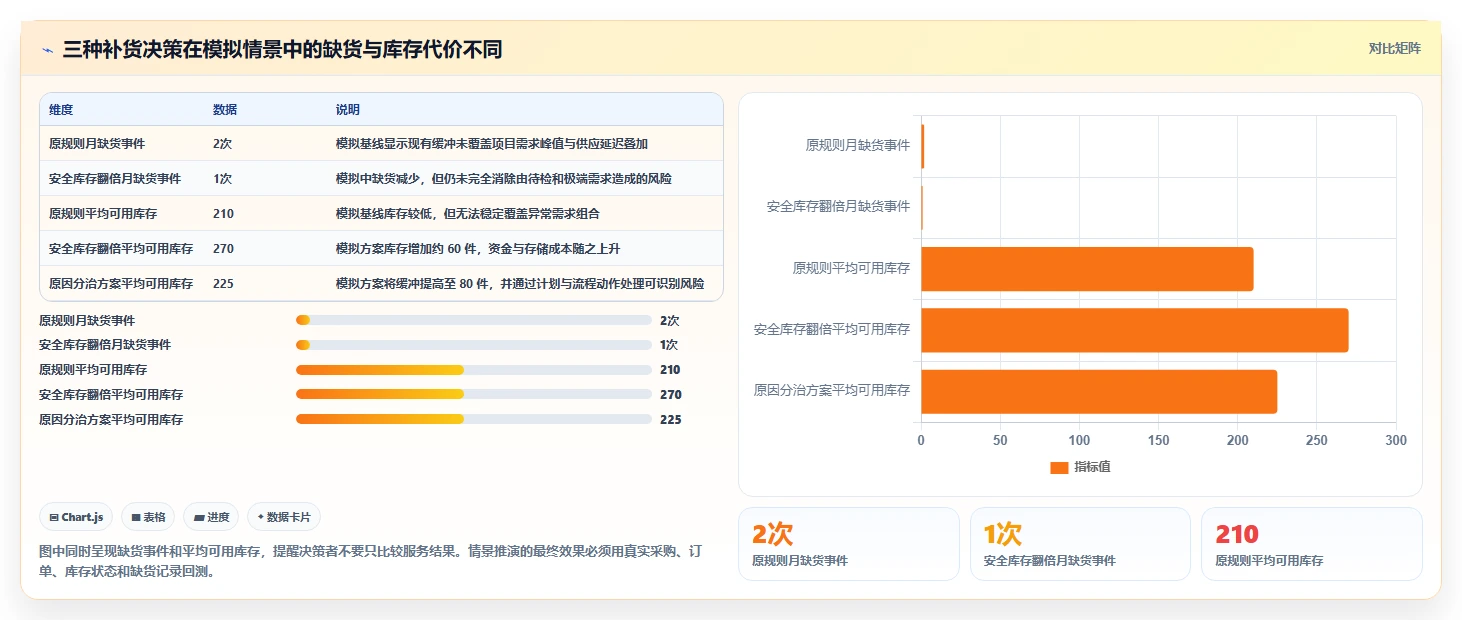Screen dimensions: 1462x620
Task: Click the small chart bar for 原规则月缺货事件
Action: pos(922,146)
